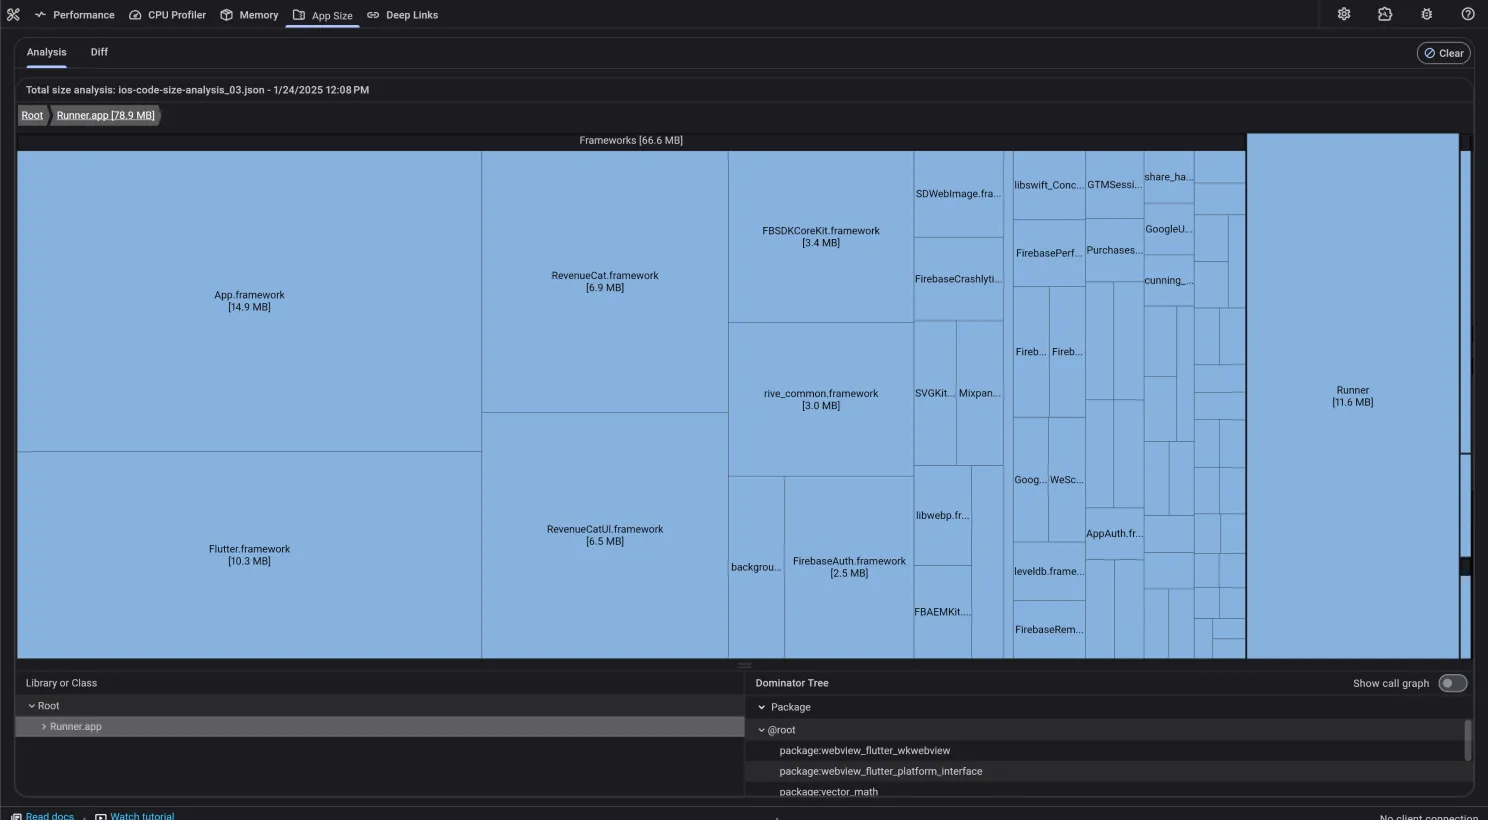1488x820 pixels.
Task: Select package:vector_math row
Action: coord(1104,791)
